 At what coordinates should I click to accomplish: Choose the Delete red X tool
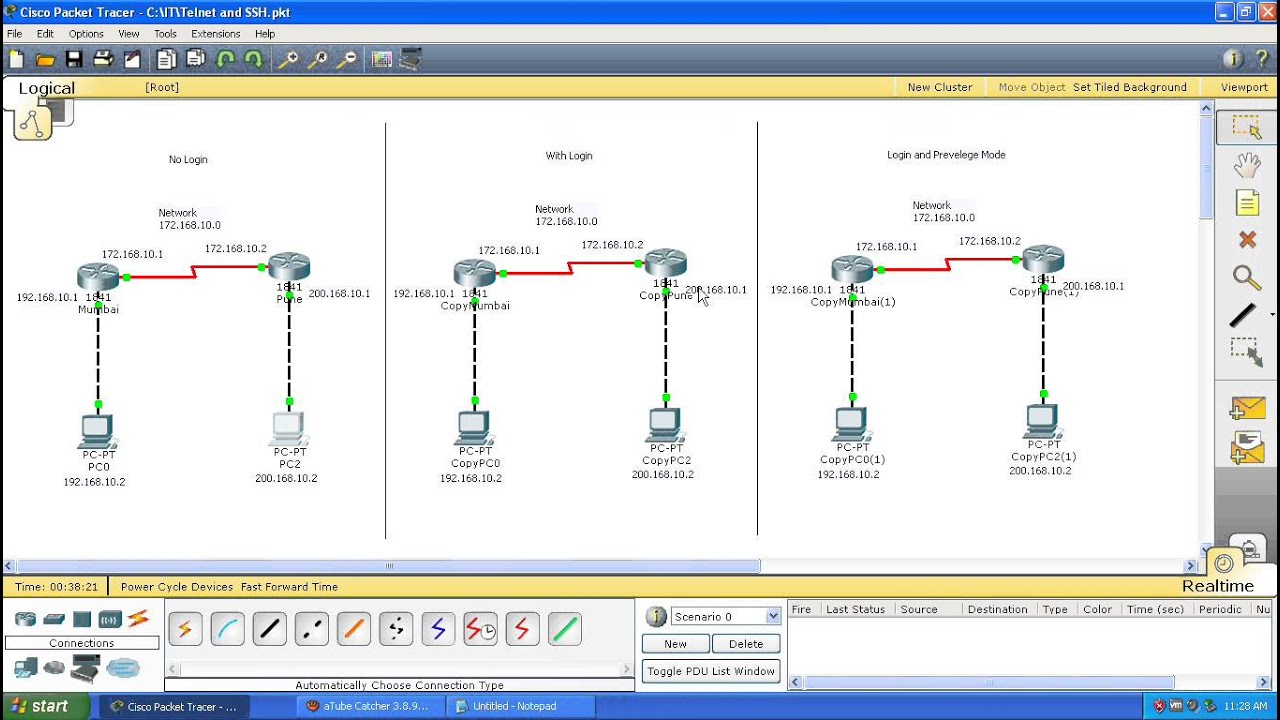pyautogui.click(x=1247, y=240)
